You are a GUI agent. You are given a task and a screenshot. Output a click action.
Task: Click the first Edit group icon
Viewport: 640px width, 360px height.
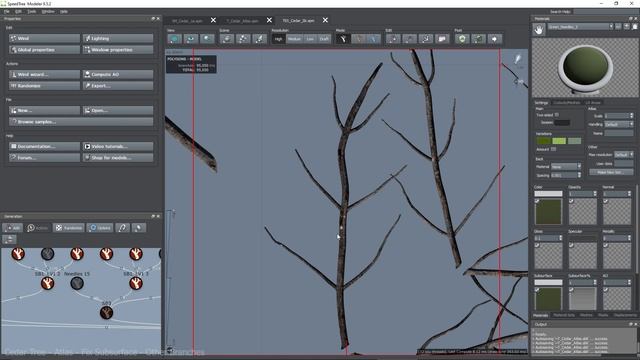393,39
